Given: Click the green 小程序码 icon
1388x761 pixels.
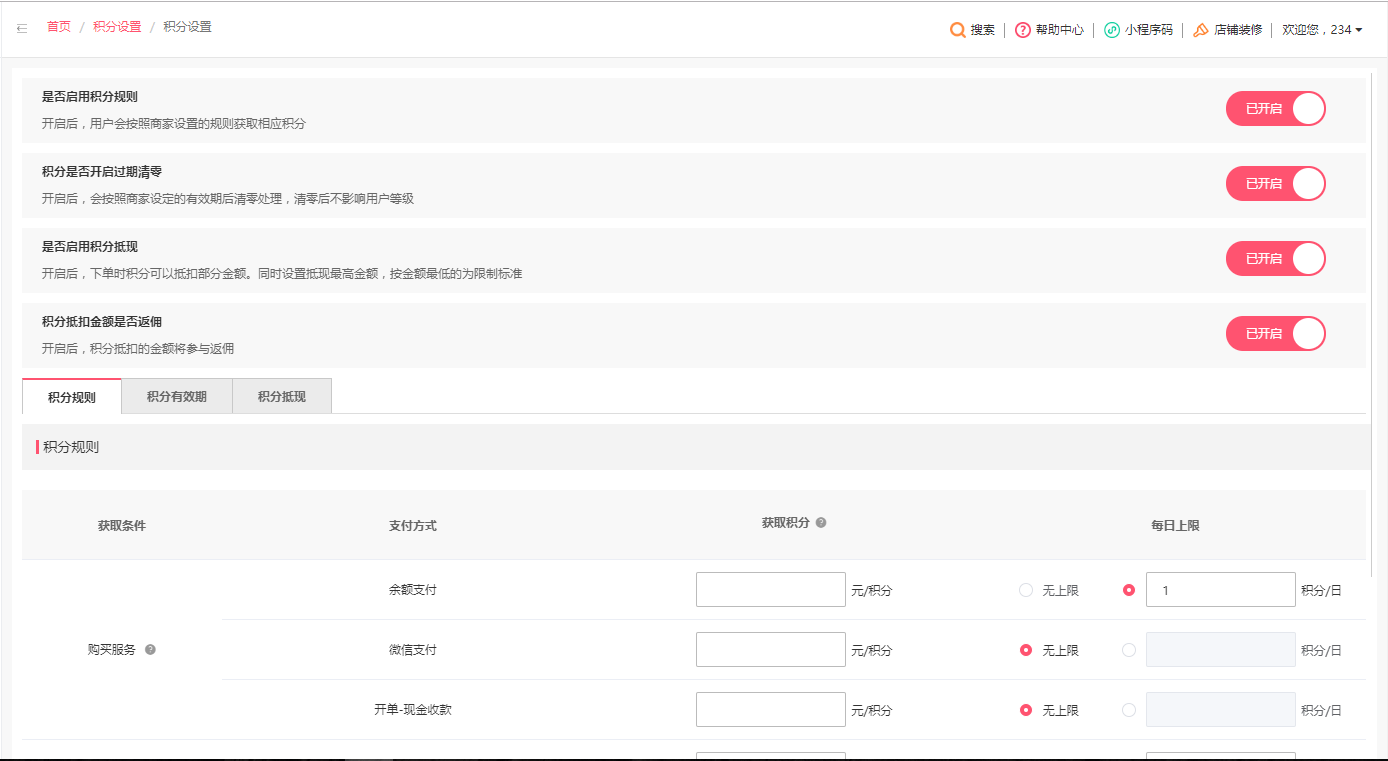Looking at the screenshot, I should (1111, 30).
